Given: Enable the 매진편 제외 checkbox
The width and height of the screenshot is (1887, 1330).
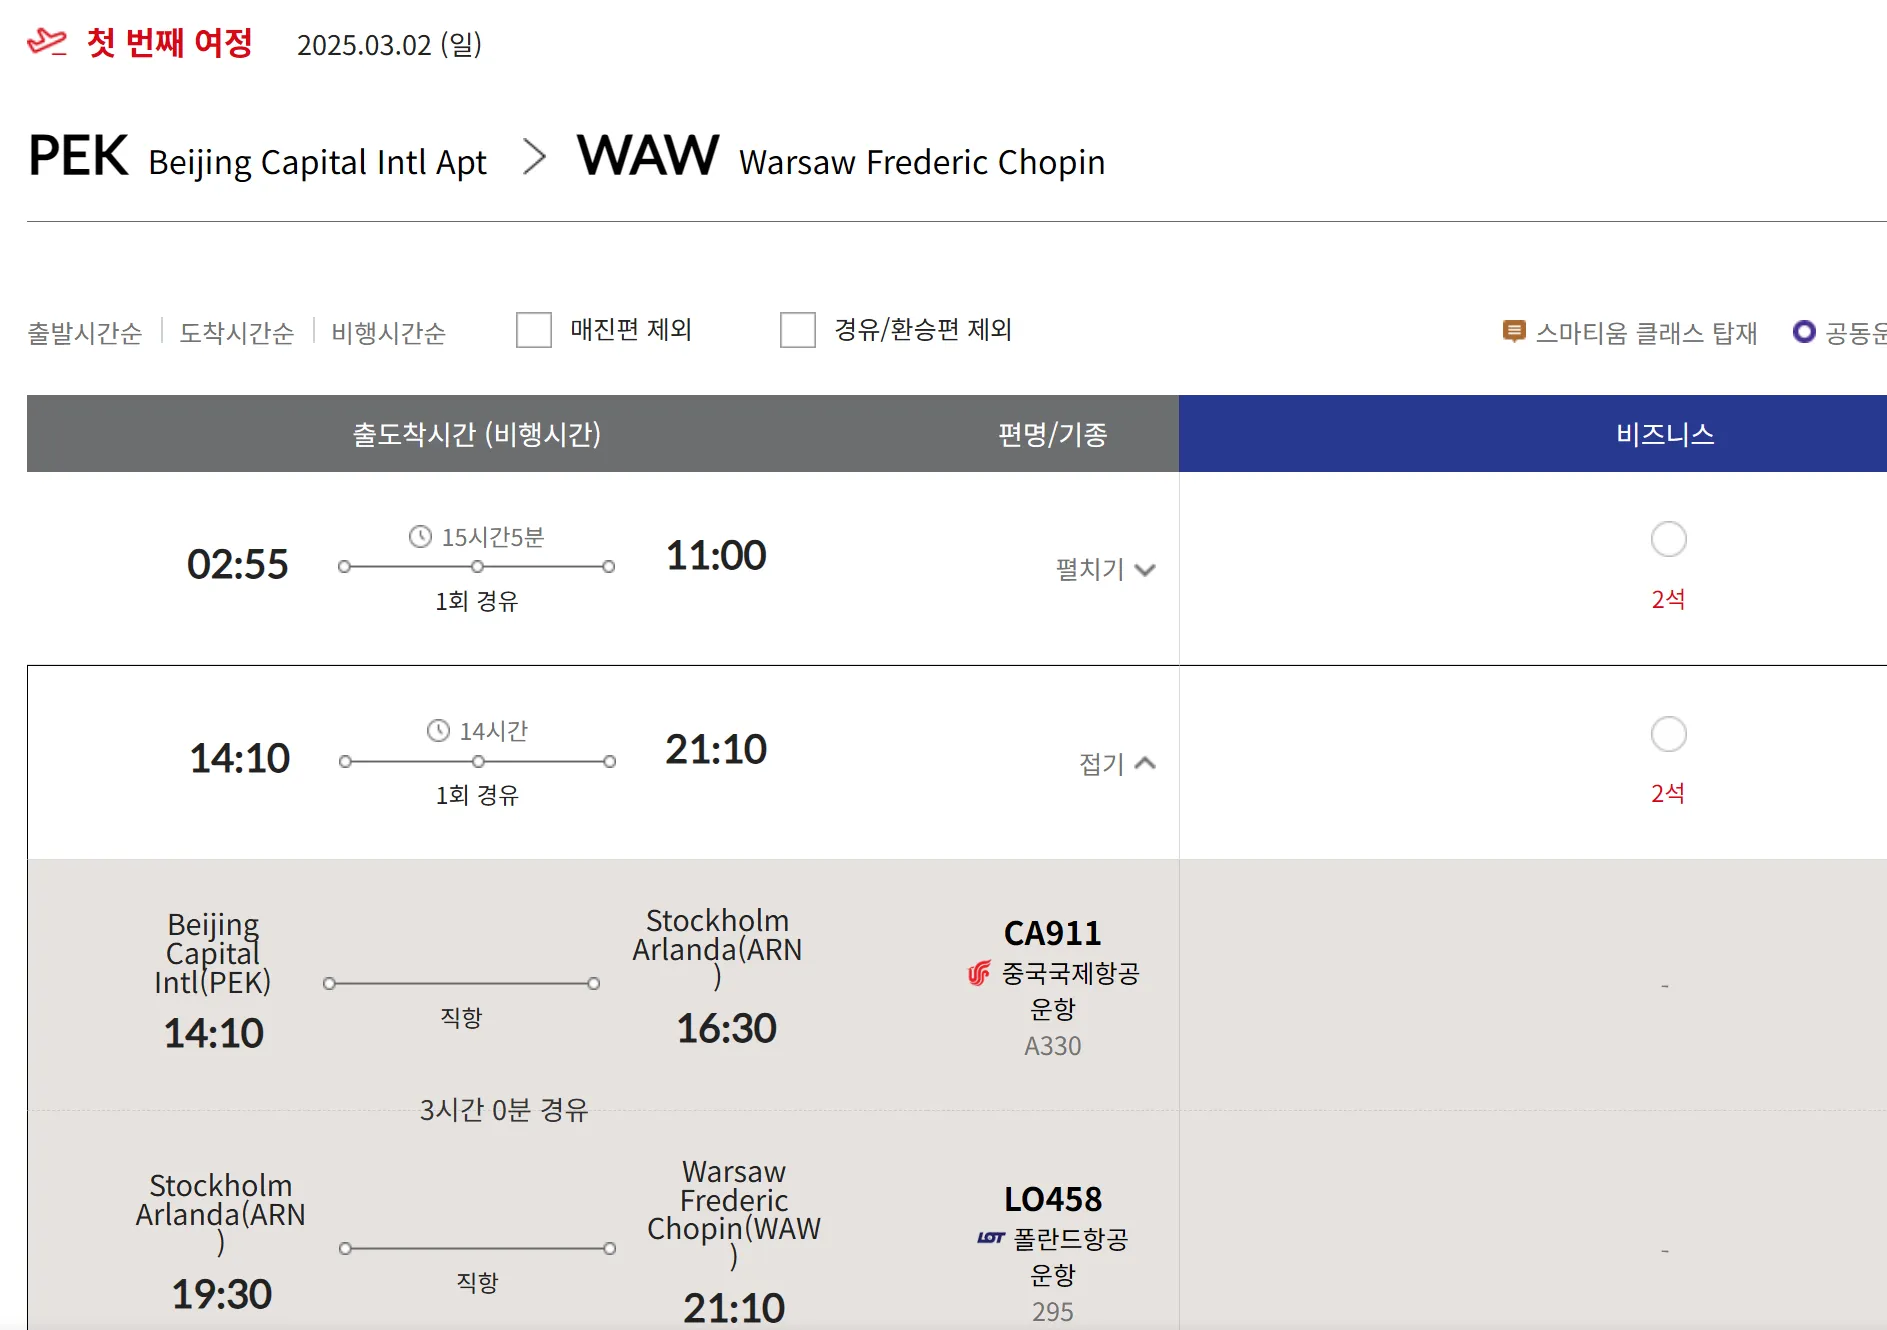Looking at the screenshot, I should 534,330.
